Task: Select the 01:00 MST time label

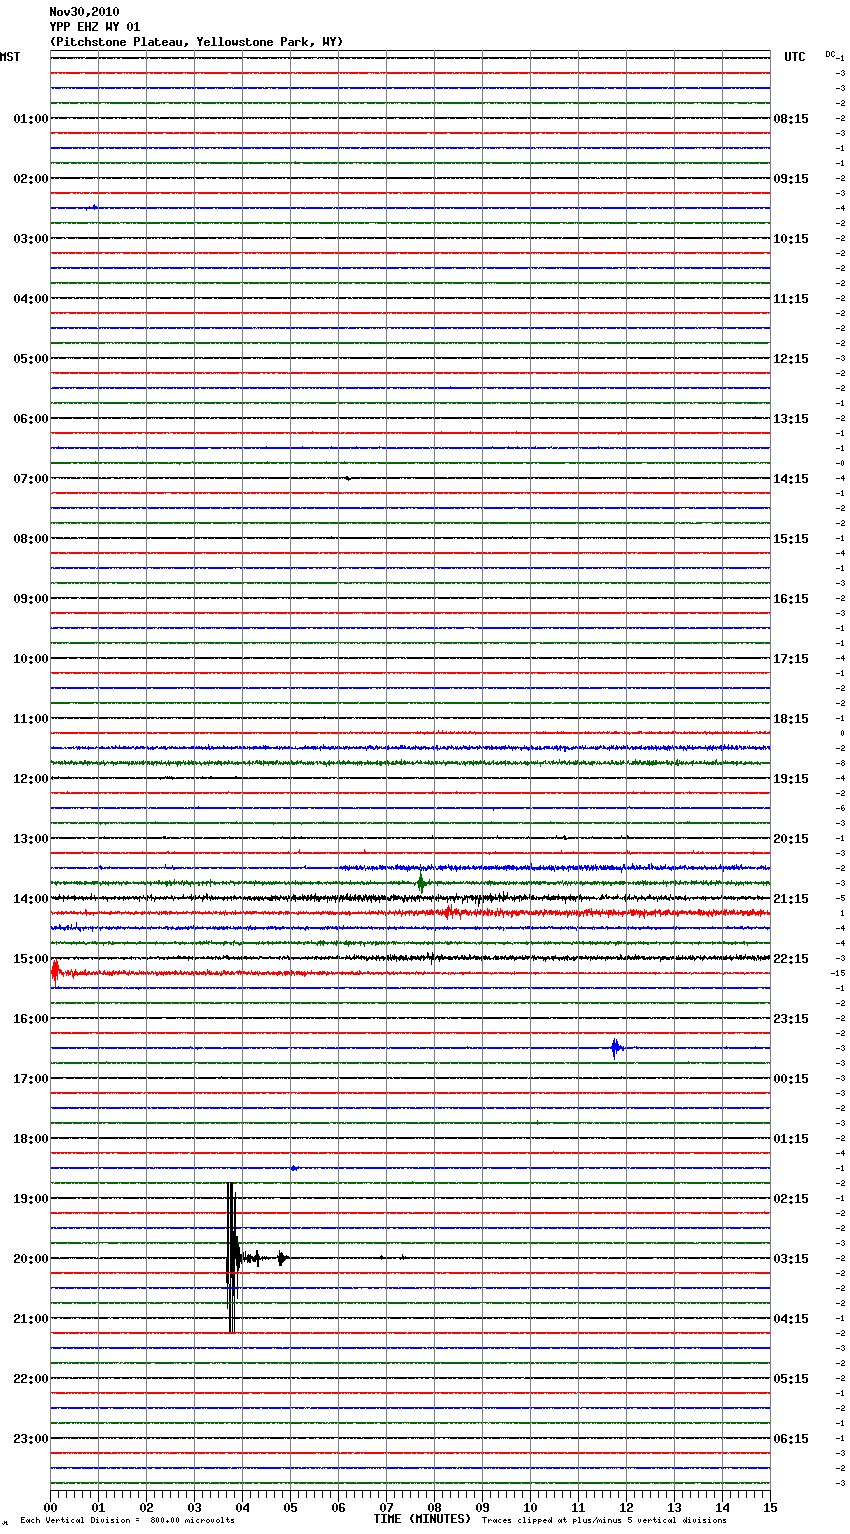Action: (30, 119)
